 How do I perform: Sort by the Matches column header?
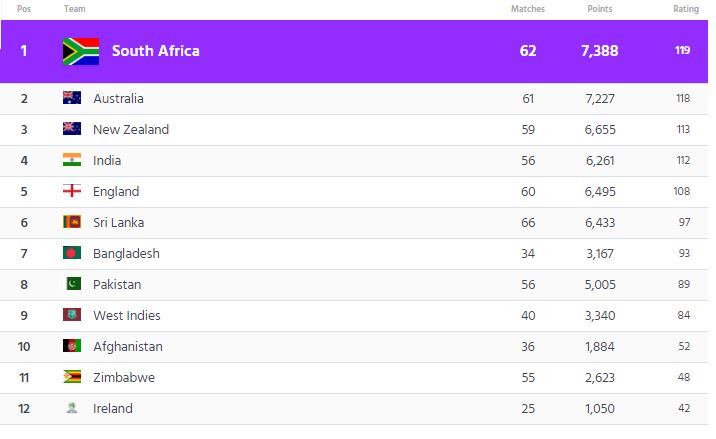(x=527, y=8)
